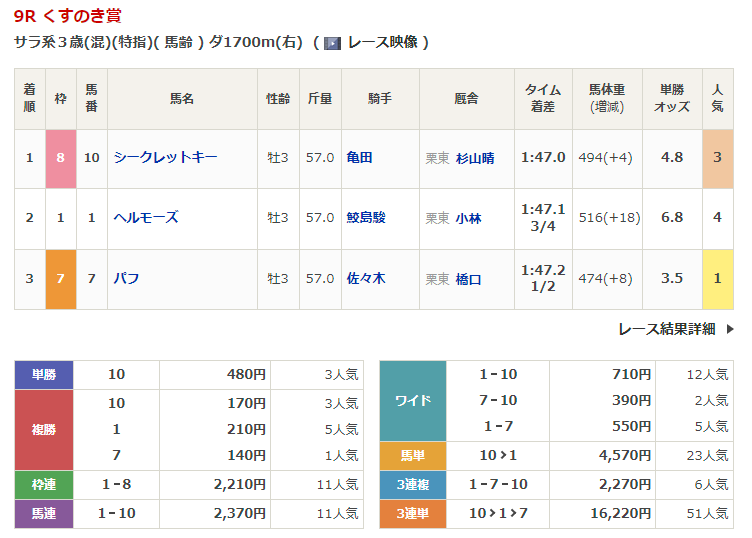The width and height of the screenshot is (752, 538).
Task: Open jockey 佐々木 profile
Action: [366, 278]
